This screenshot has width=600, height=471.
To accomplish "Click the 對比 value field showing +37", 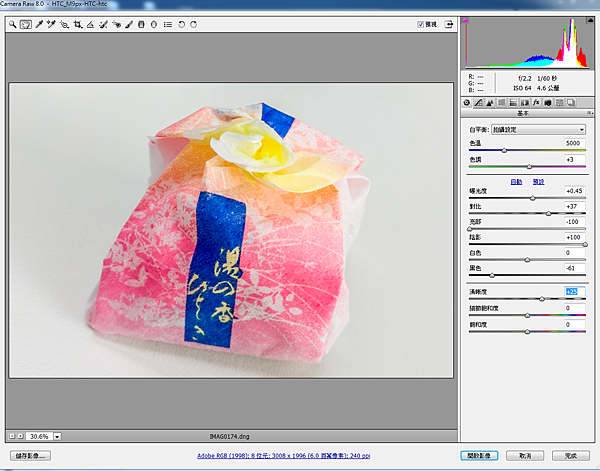I will (x=575, y=206).
